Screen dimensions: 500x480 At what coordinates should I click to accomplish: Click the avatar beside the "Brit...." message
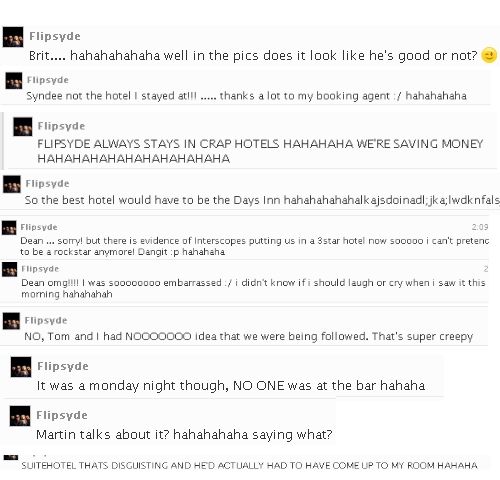pos(13,37)
